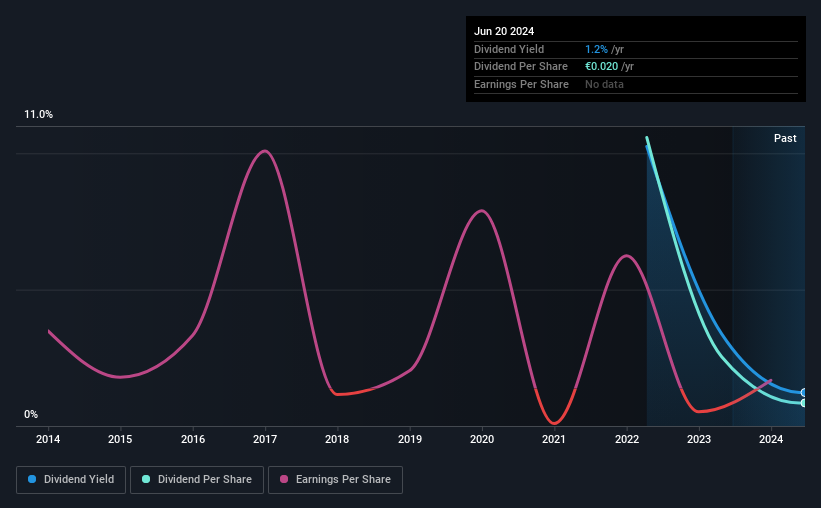Click the 2014 x-axis year label
The width and height of the screenshot is (821, 508).
[48, 439]
